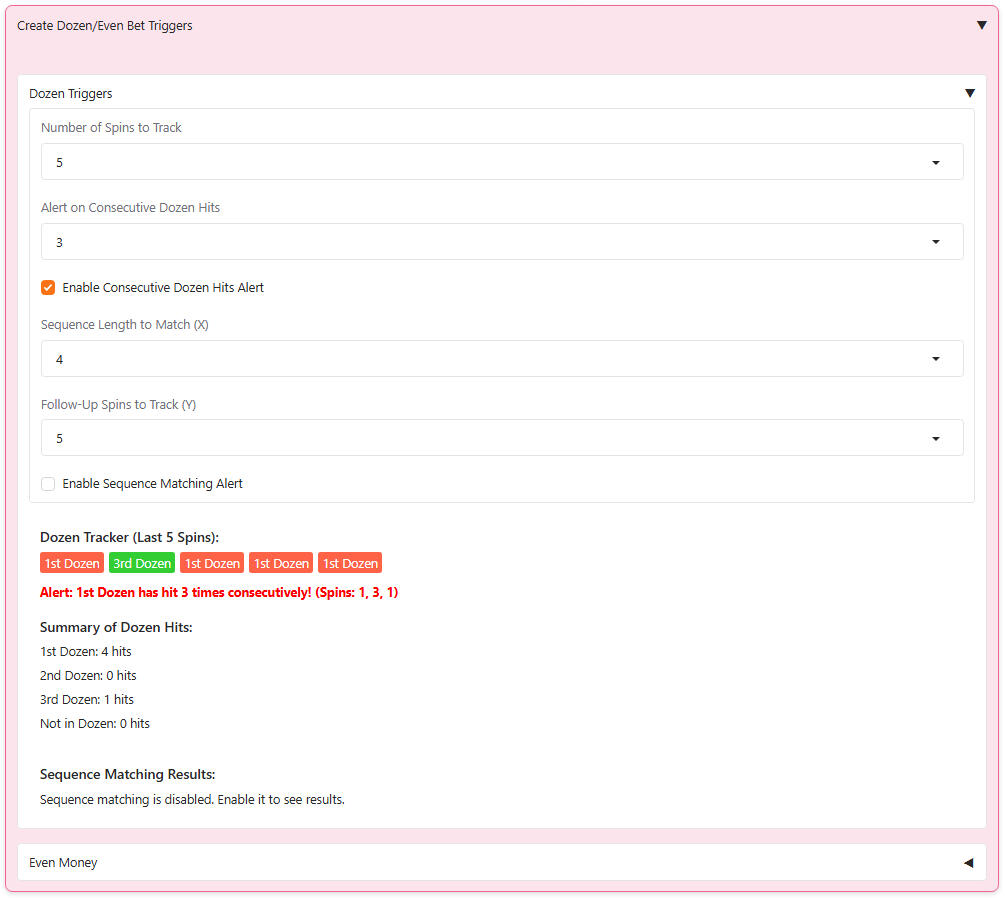The height and width of the screenshot is (898, 1005).
Task: Click the 1st Dozen: 4 hits summary line
Action: point(86,652)
